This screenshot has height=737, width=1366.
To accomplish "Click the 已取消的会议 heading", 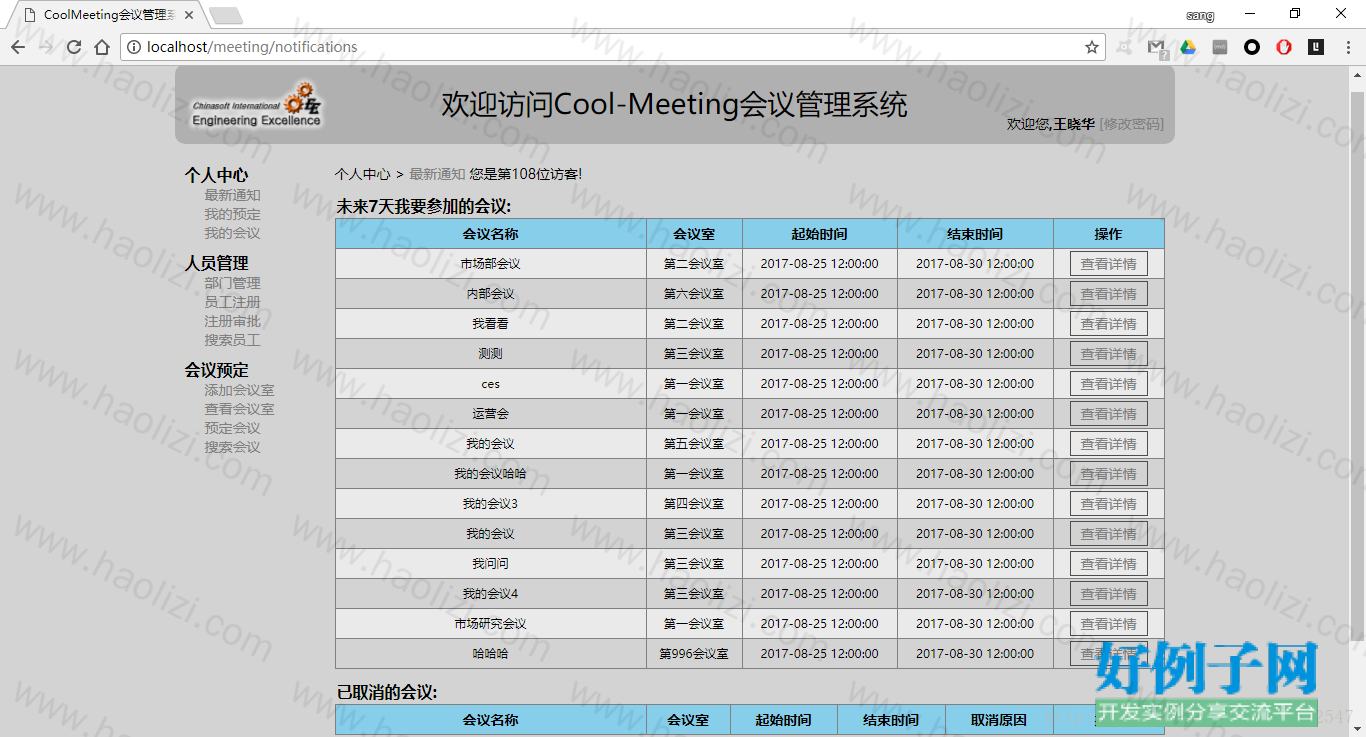I will click(387, 692).
